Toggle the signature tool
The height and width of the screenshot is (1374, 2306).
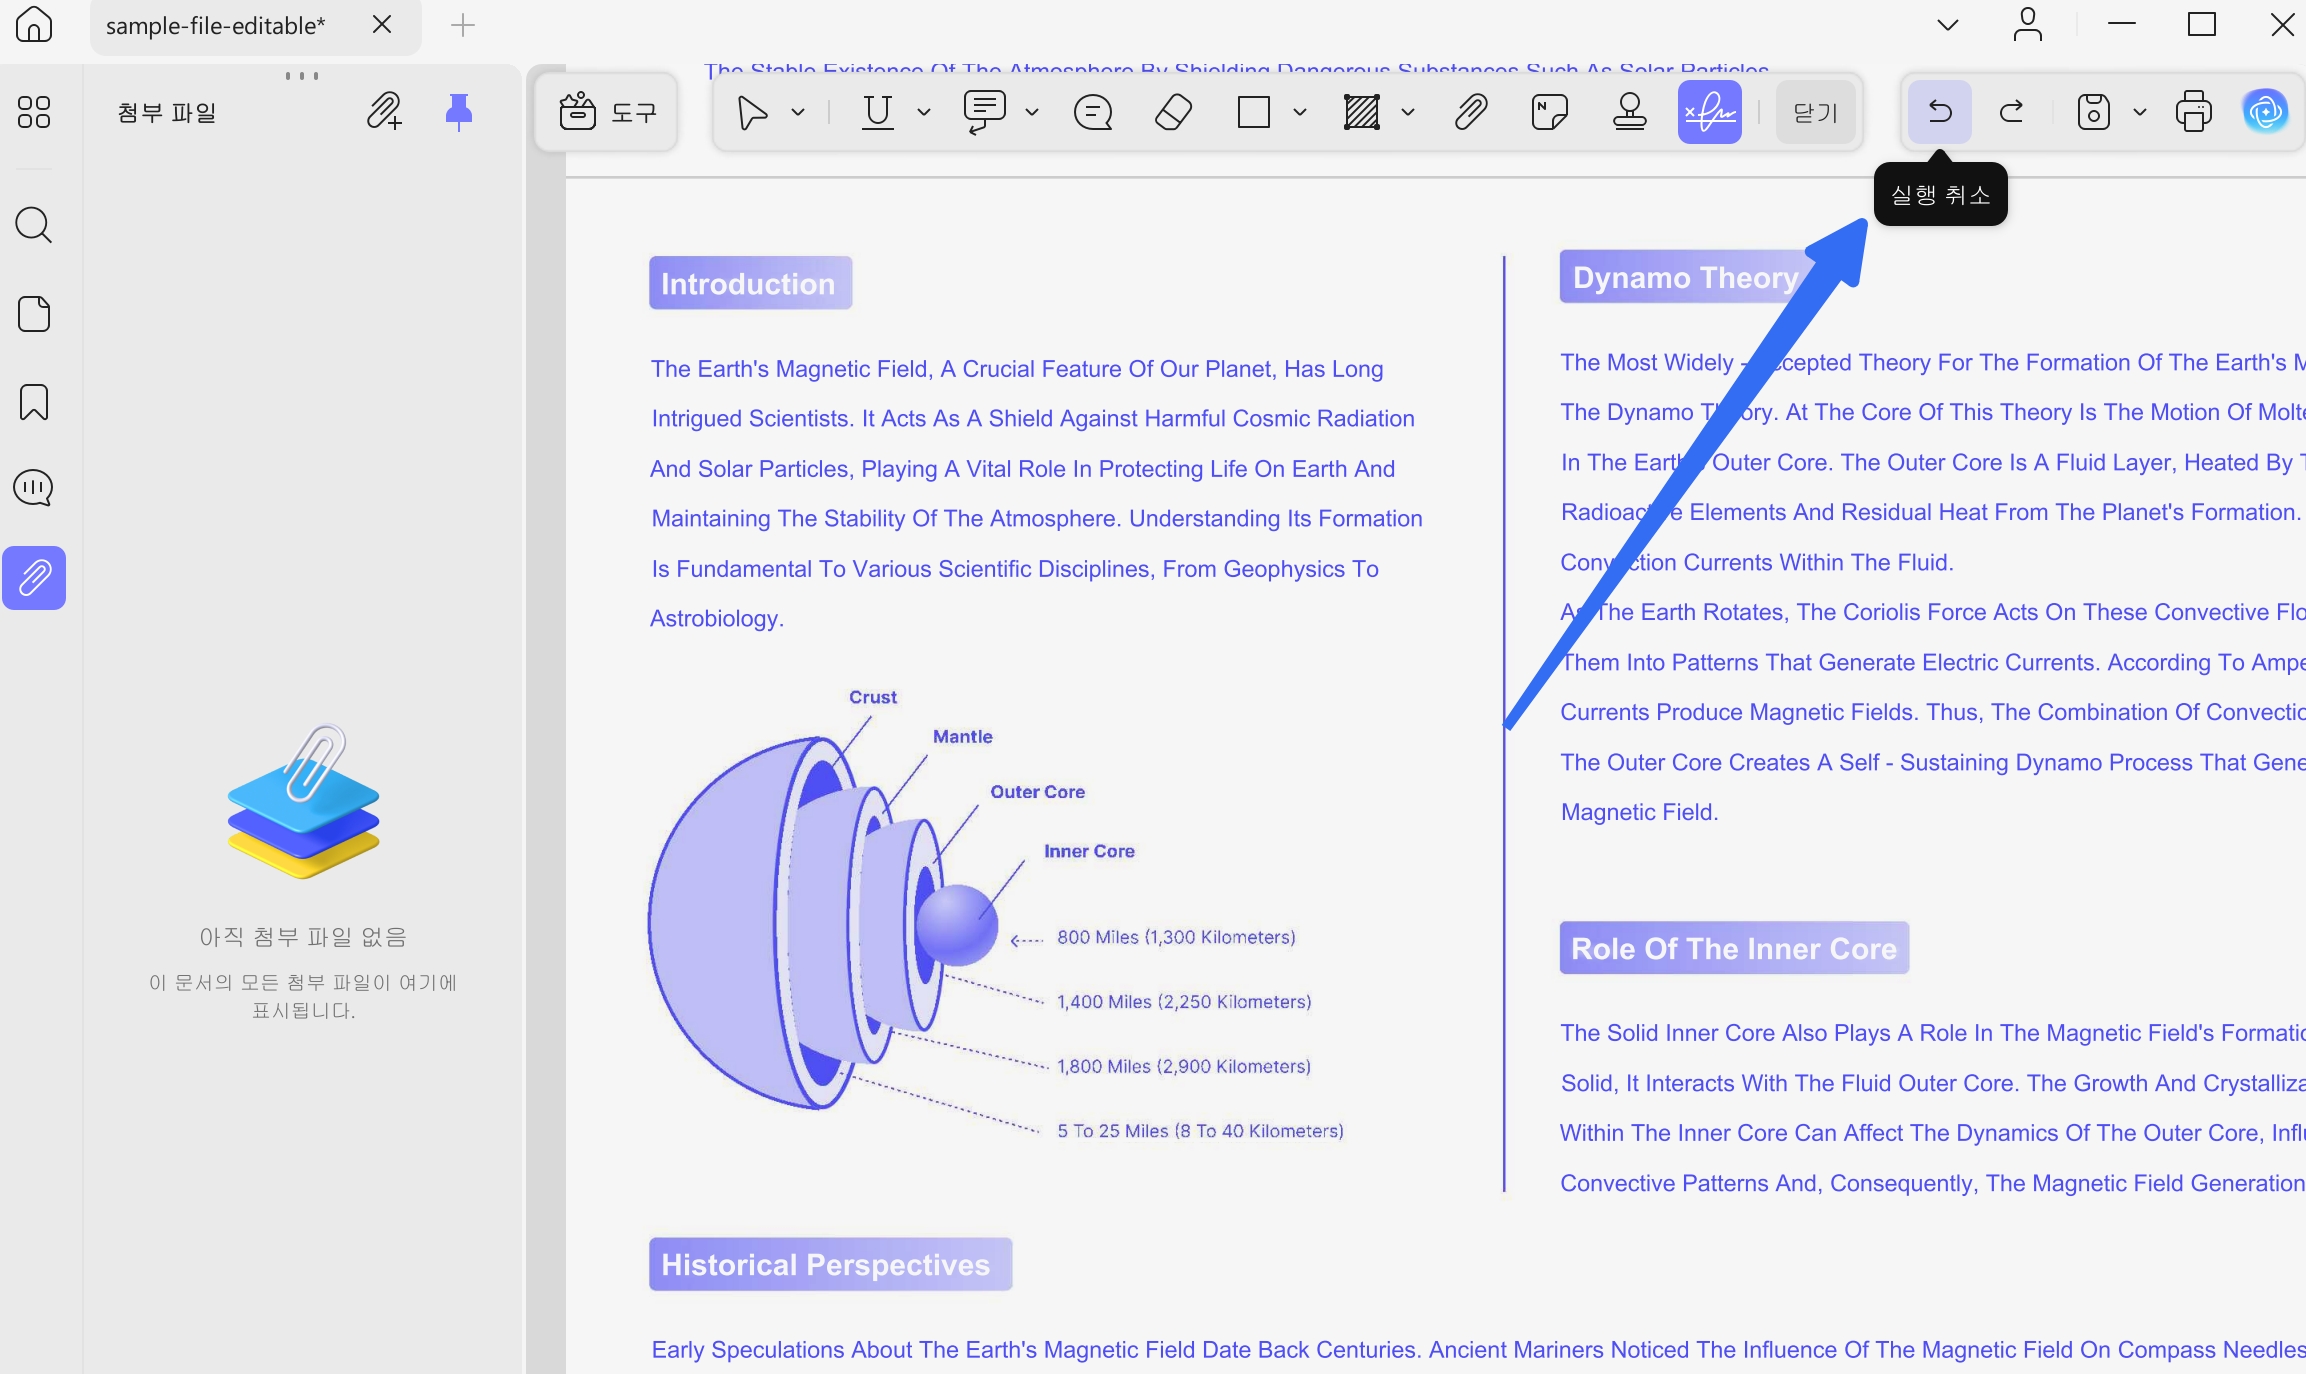1709,112
